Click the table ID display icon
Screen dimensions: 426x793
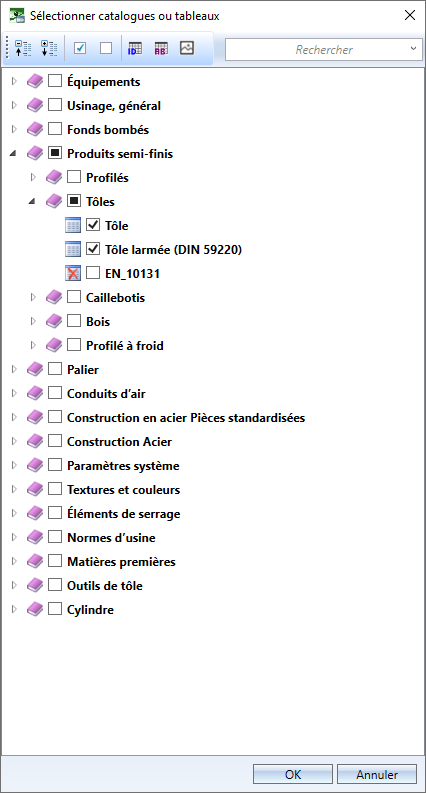pyautogui.click(x=135, y=48)
